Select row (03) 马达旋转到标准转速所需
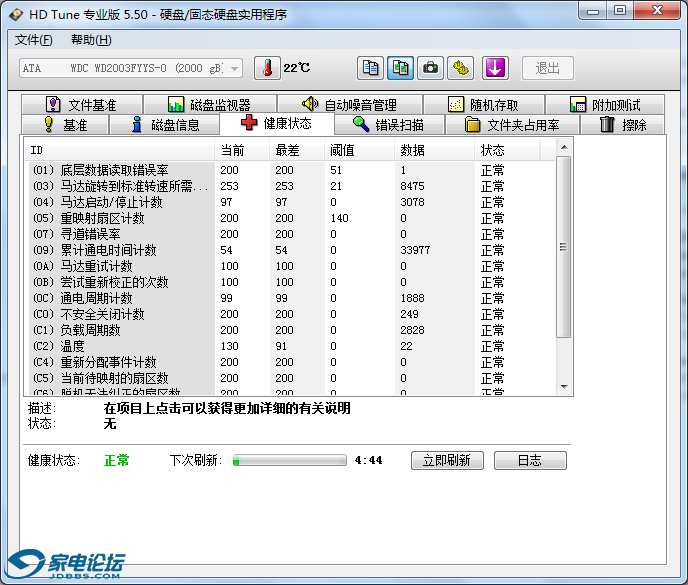 pos(292,186)
